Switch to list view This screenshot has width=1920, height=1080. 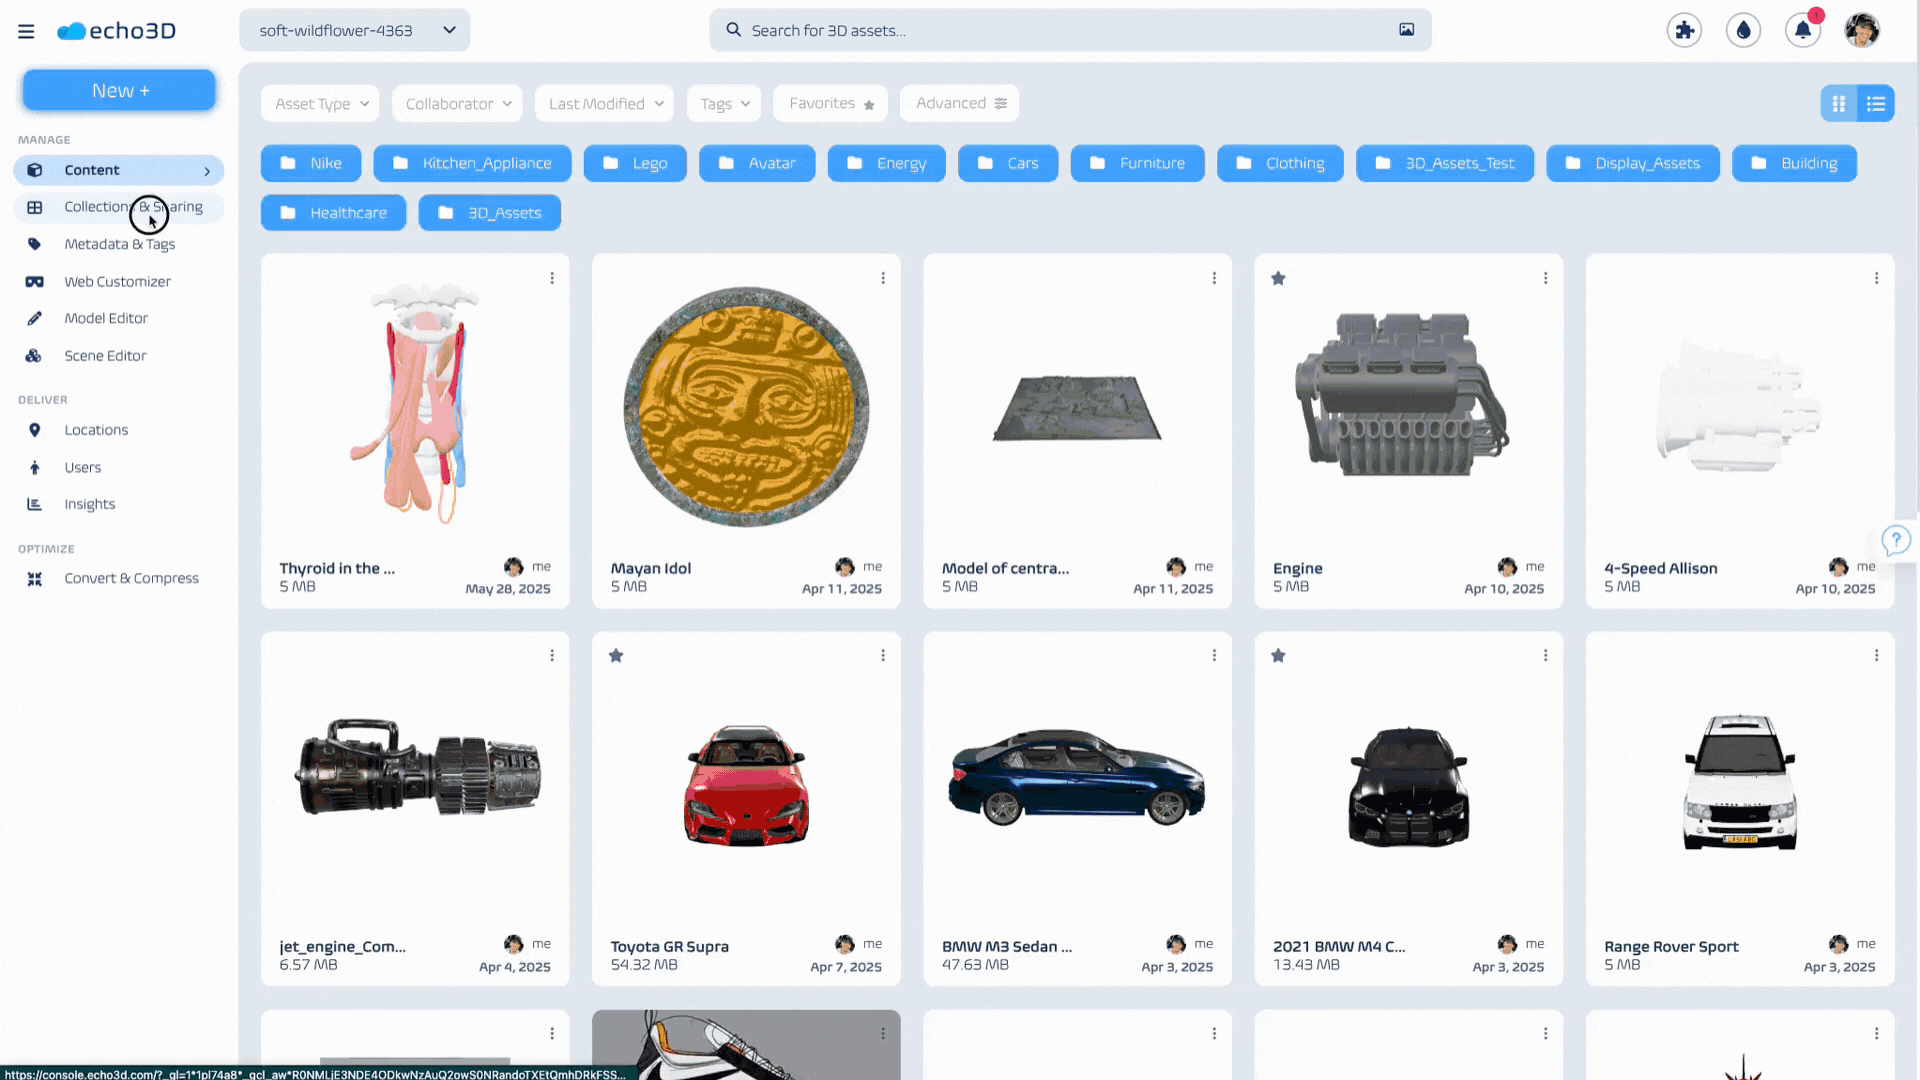tap(1876, 103)
